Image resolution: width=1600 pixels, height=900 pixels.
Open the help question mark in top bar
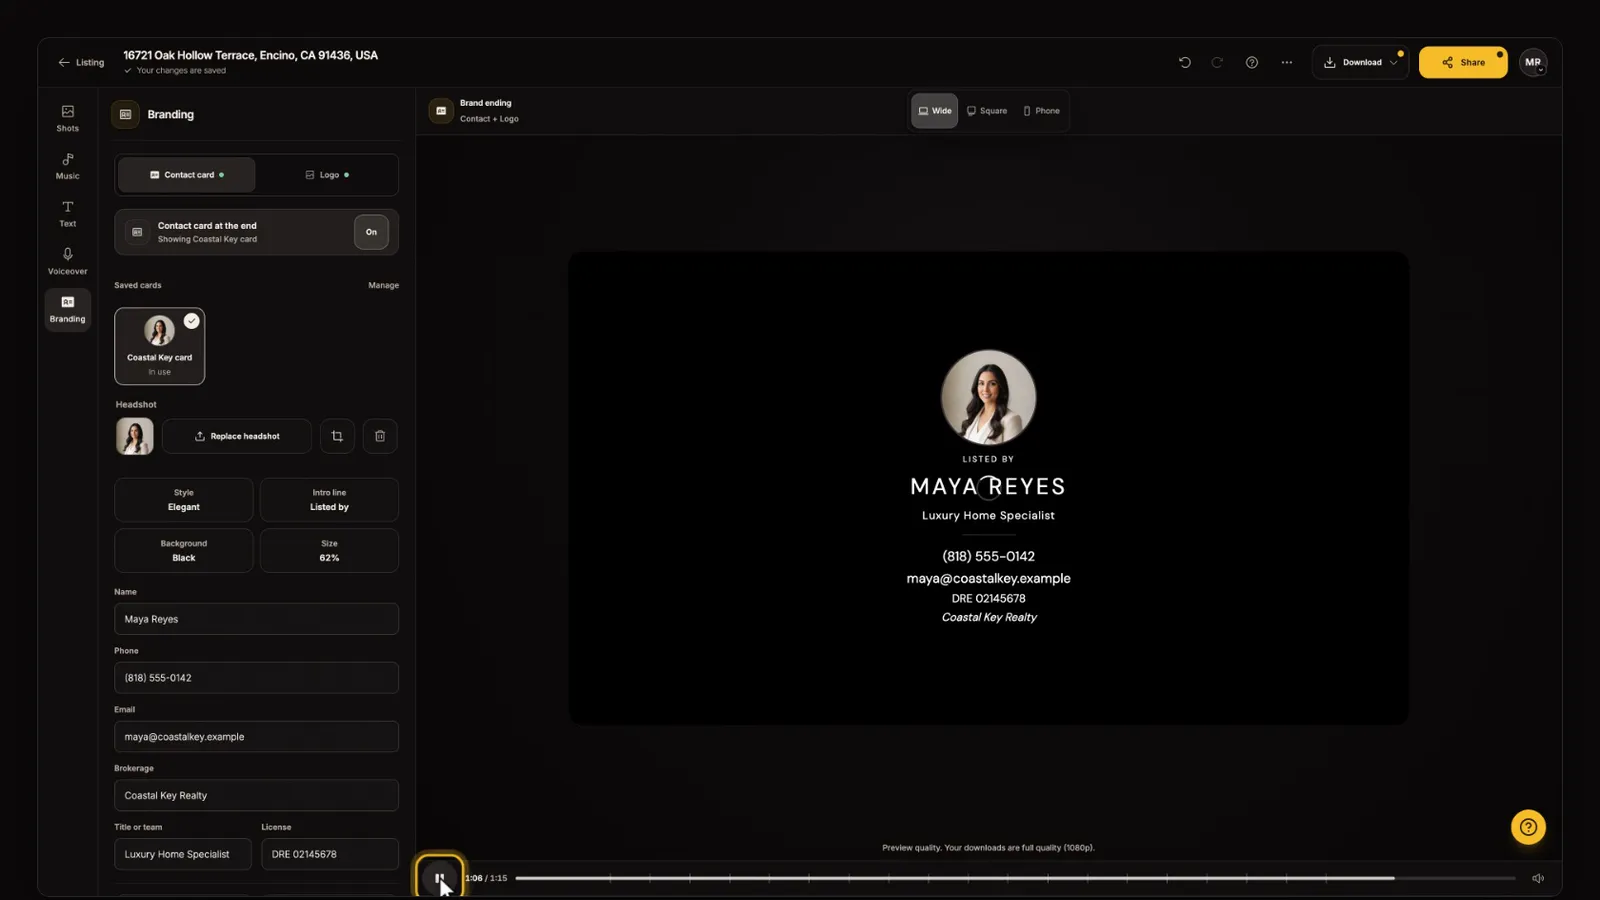click(x=1251, y=62)
